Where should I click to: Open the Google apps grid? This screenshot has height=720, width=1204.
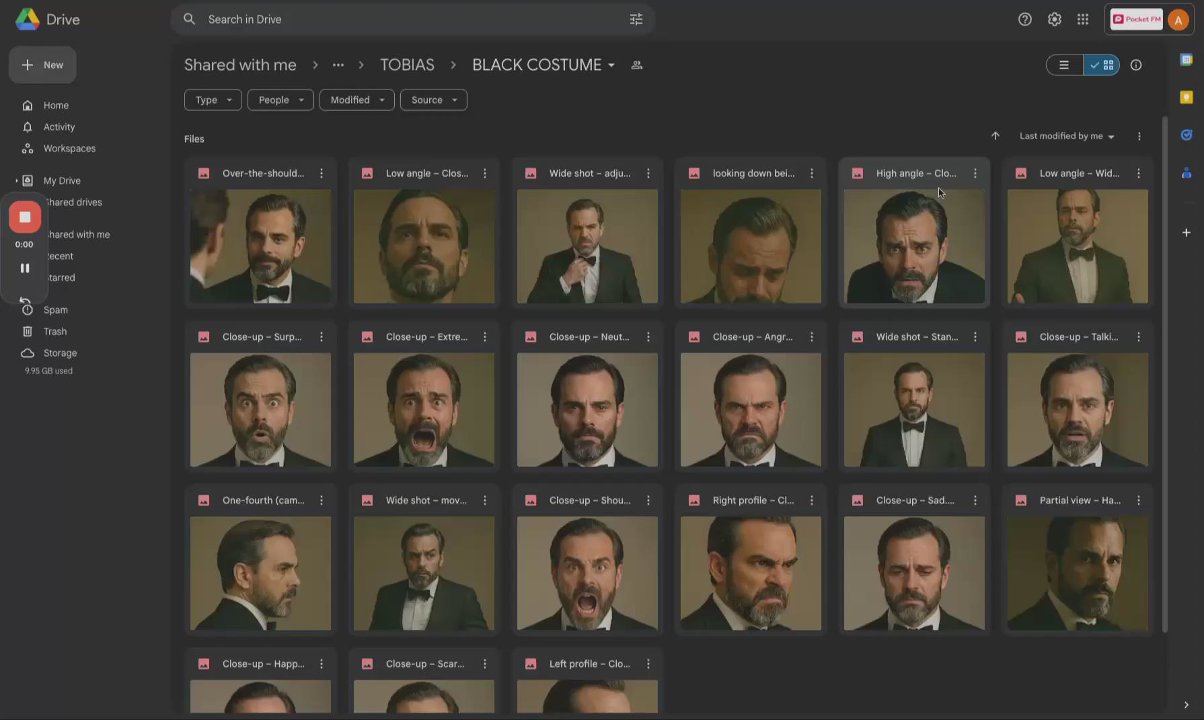1083,19
